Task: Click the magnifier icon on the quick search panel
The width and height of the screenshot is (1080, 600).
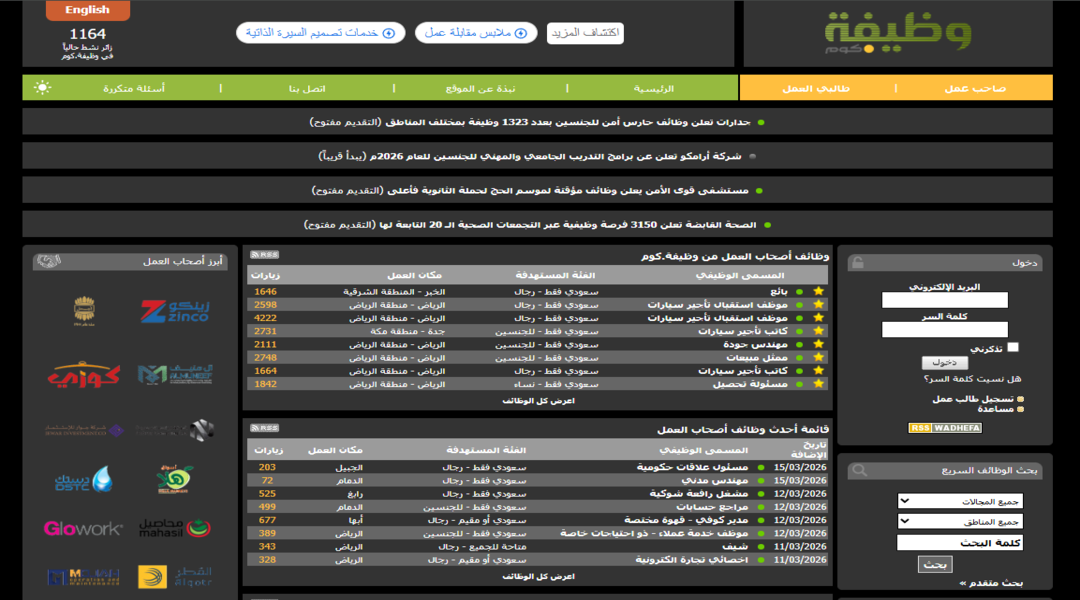Action: [x=858, y=470]
